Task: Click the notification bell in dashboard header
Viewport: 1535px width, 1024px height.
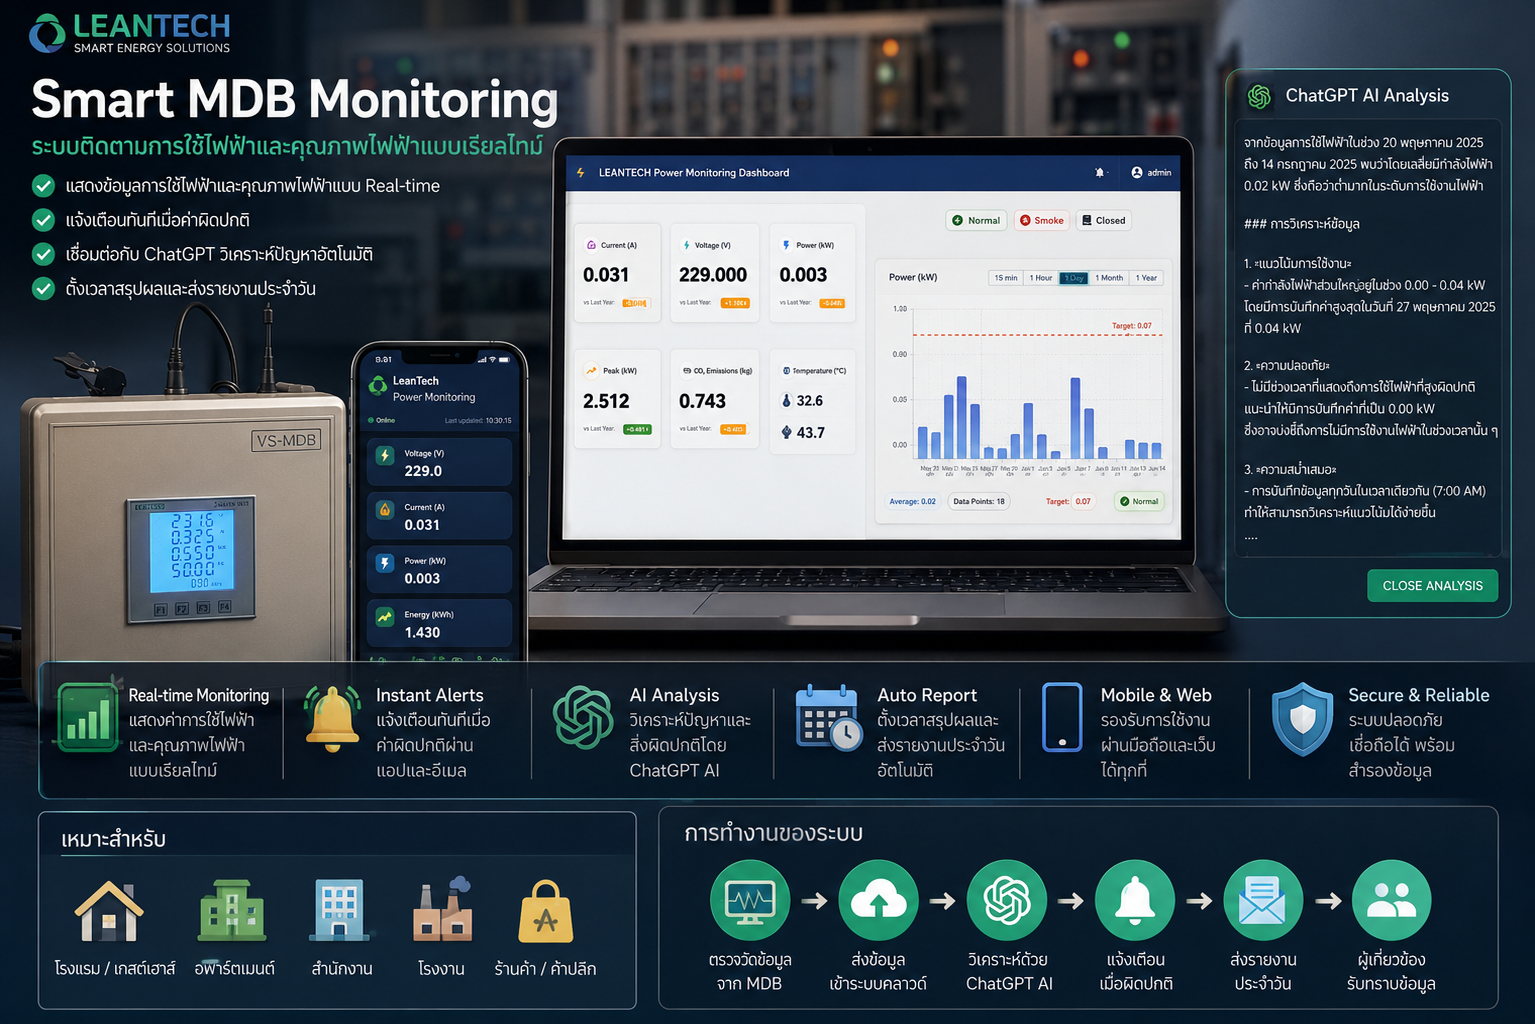Action: (x=1100, y=173)
